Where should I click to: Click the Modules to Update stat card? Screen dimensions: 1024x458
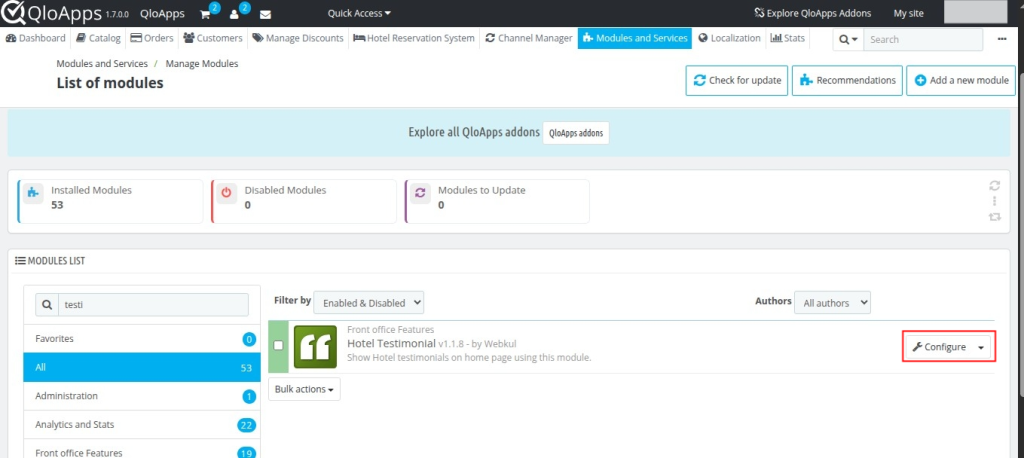coord(497,201)
